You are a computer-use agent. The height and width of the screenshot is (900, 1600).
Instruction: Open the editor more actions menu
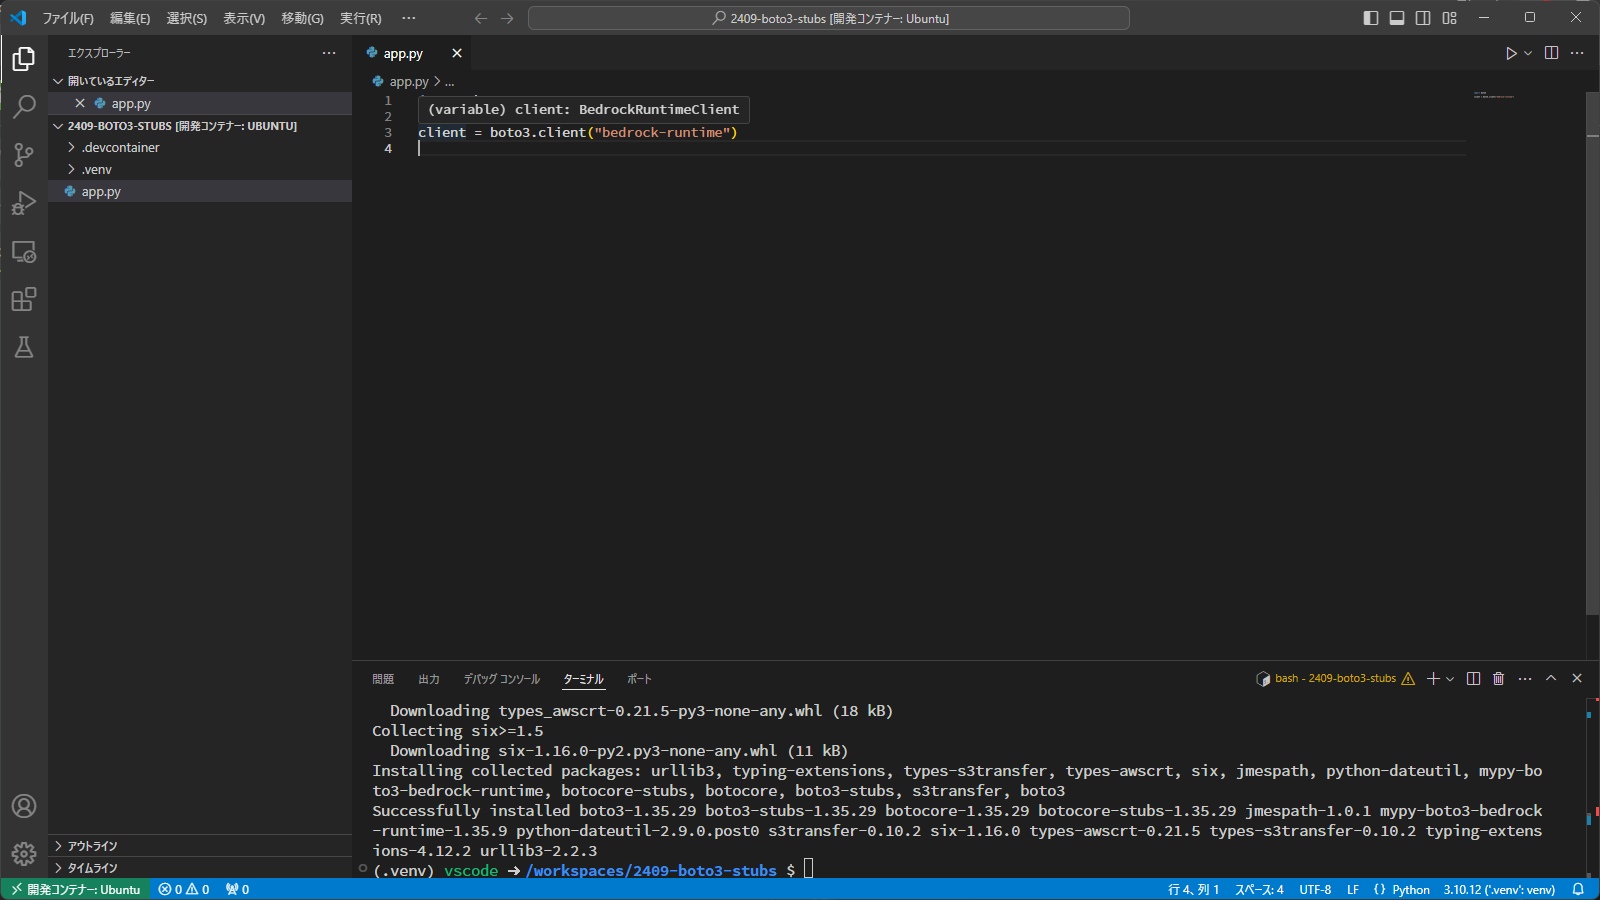tap(1577, 53)
